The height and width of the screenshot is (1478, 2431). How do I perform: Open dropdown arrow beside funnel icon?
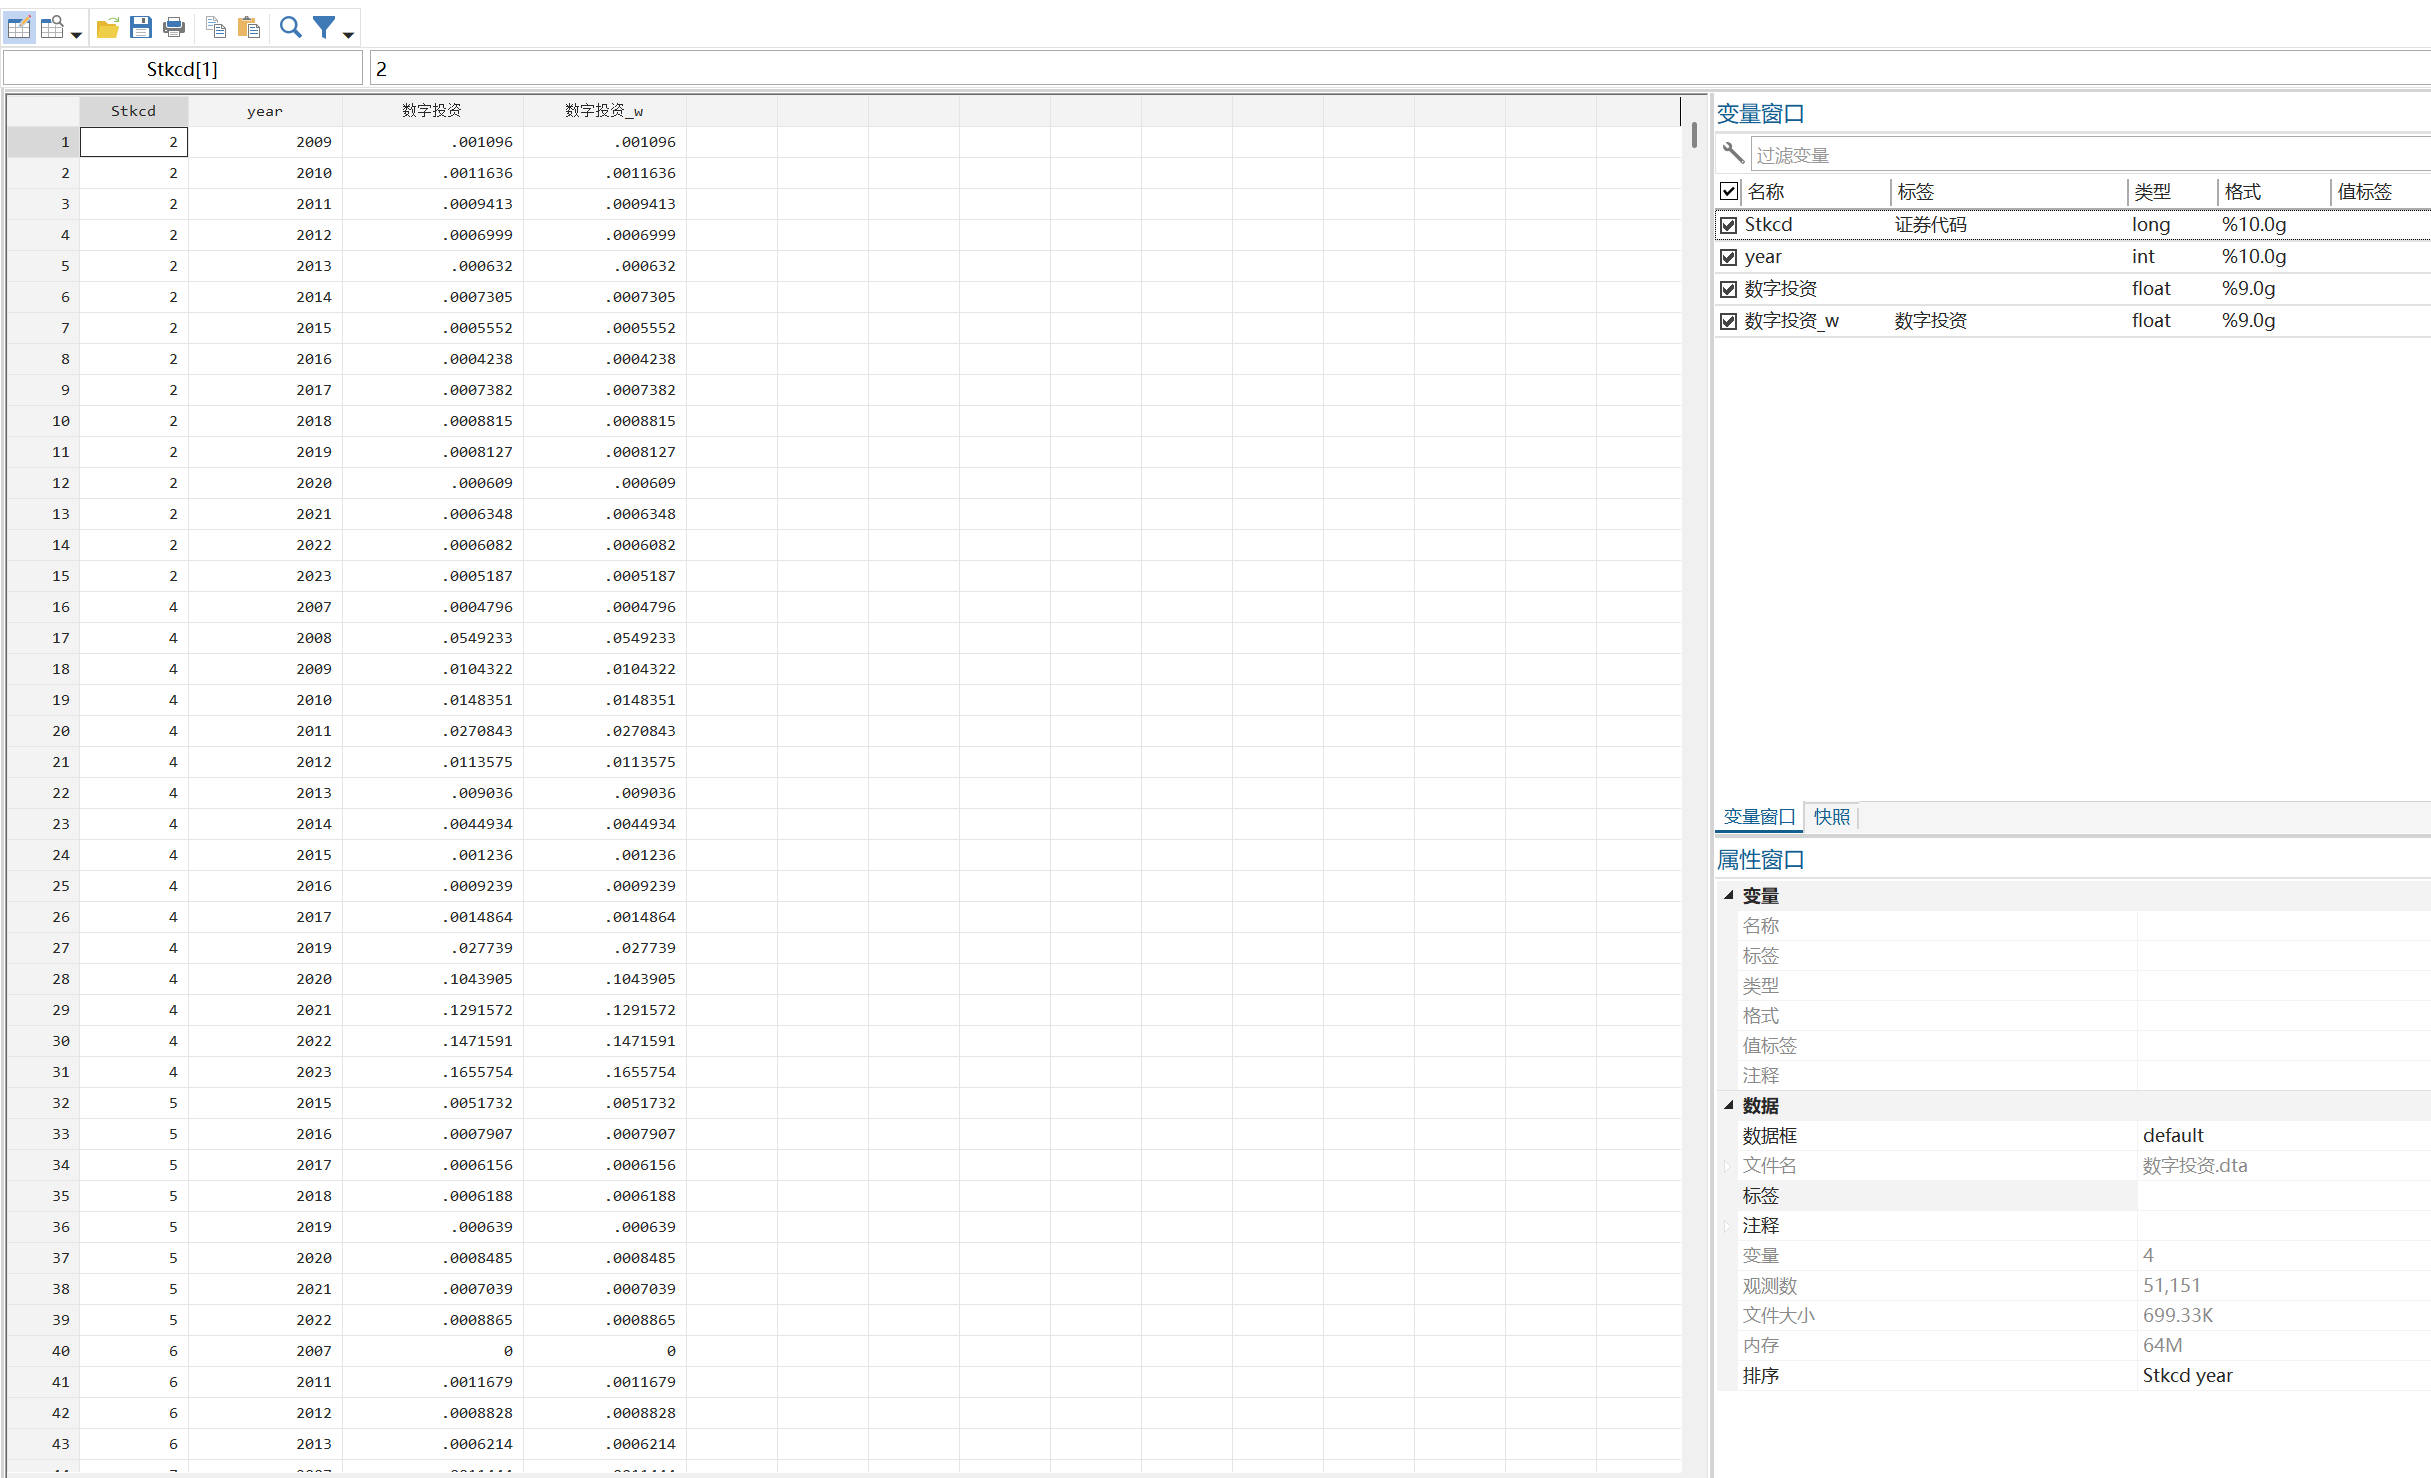pos(348,35)
